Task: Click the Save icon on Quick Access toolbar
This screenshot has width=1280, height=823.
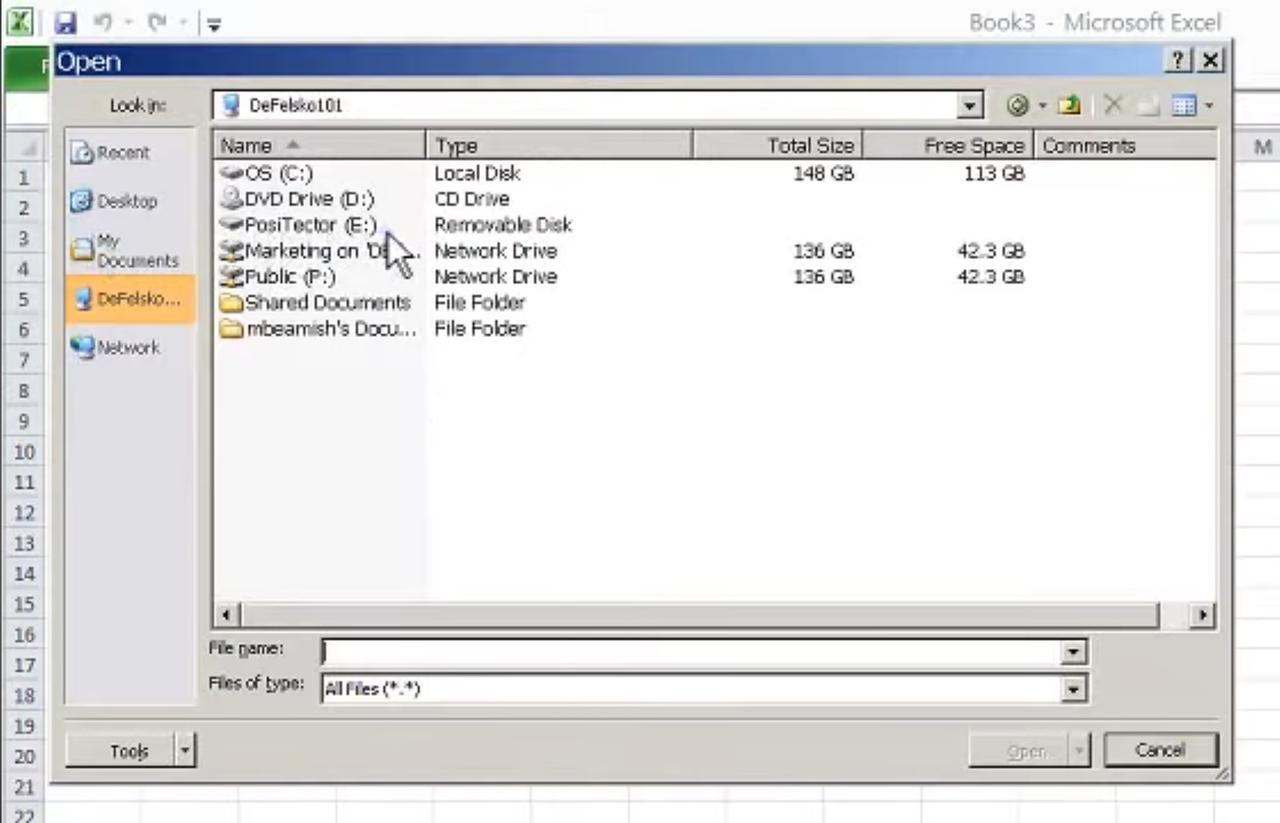Action: (x=65, y=22)
